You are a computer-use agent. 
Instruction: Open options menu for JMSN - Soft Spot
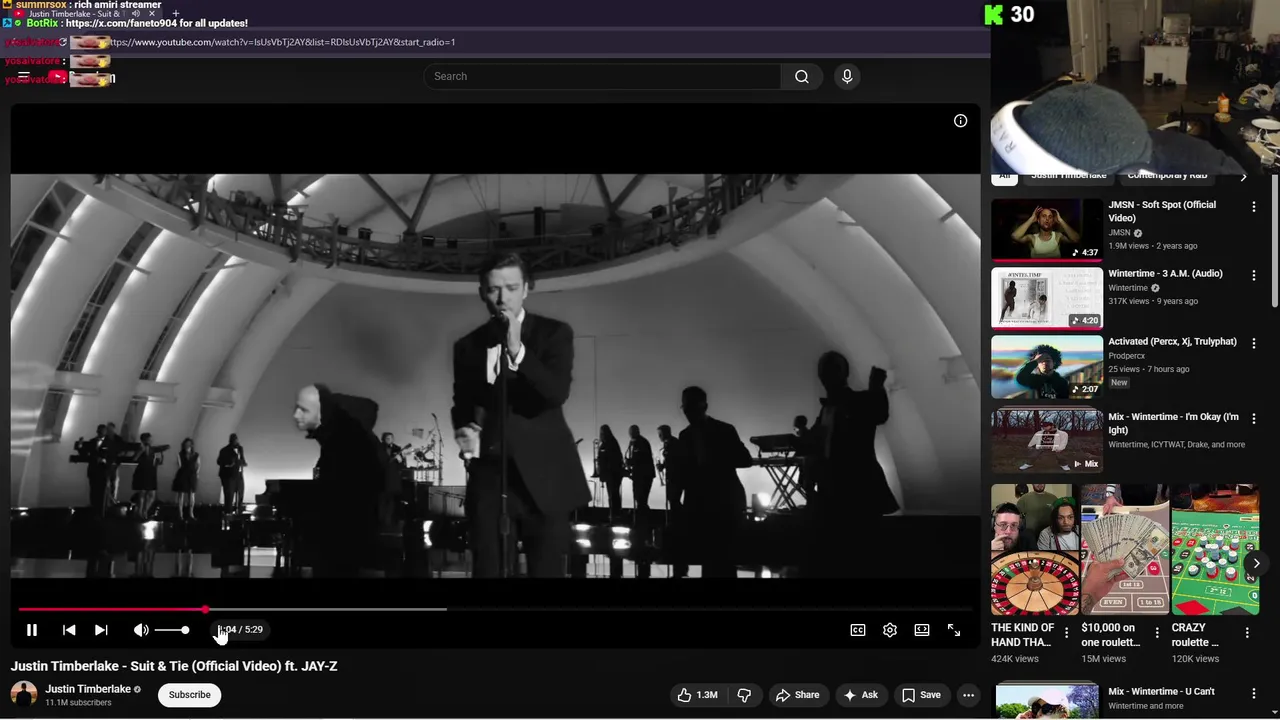[x=1253, y=207]
